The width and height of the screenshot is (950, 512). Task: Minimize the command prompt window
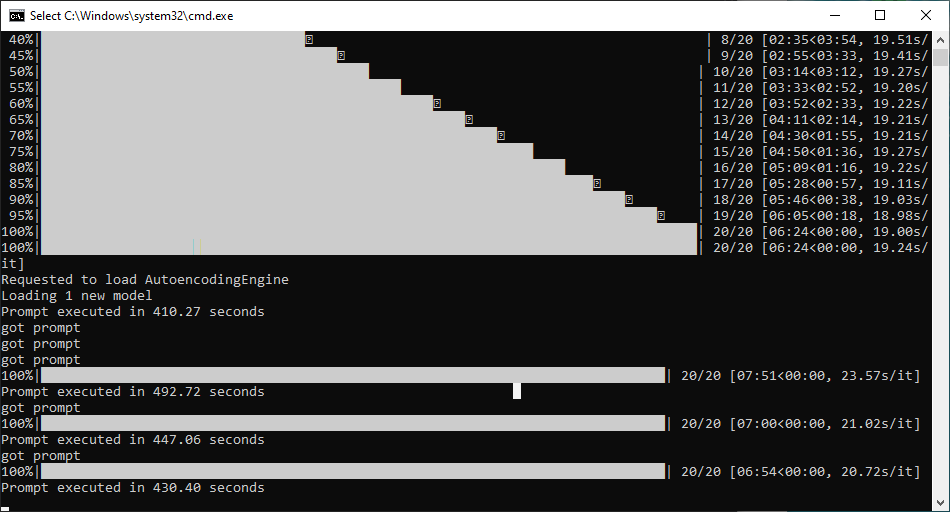point(834,15)
